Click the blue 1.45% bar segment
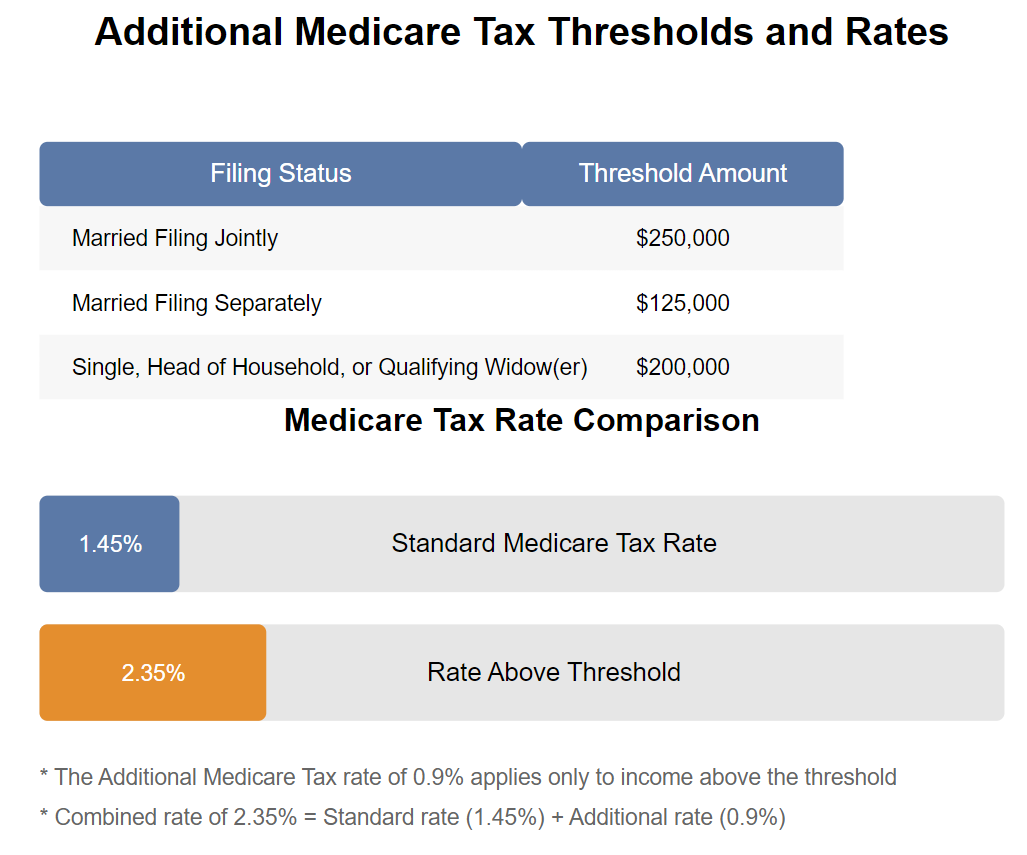Image resolution: width=1027 pixels, height=855 pixels. tap(109, 544)
